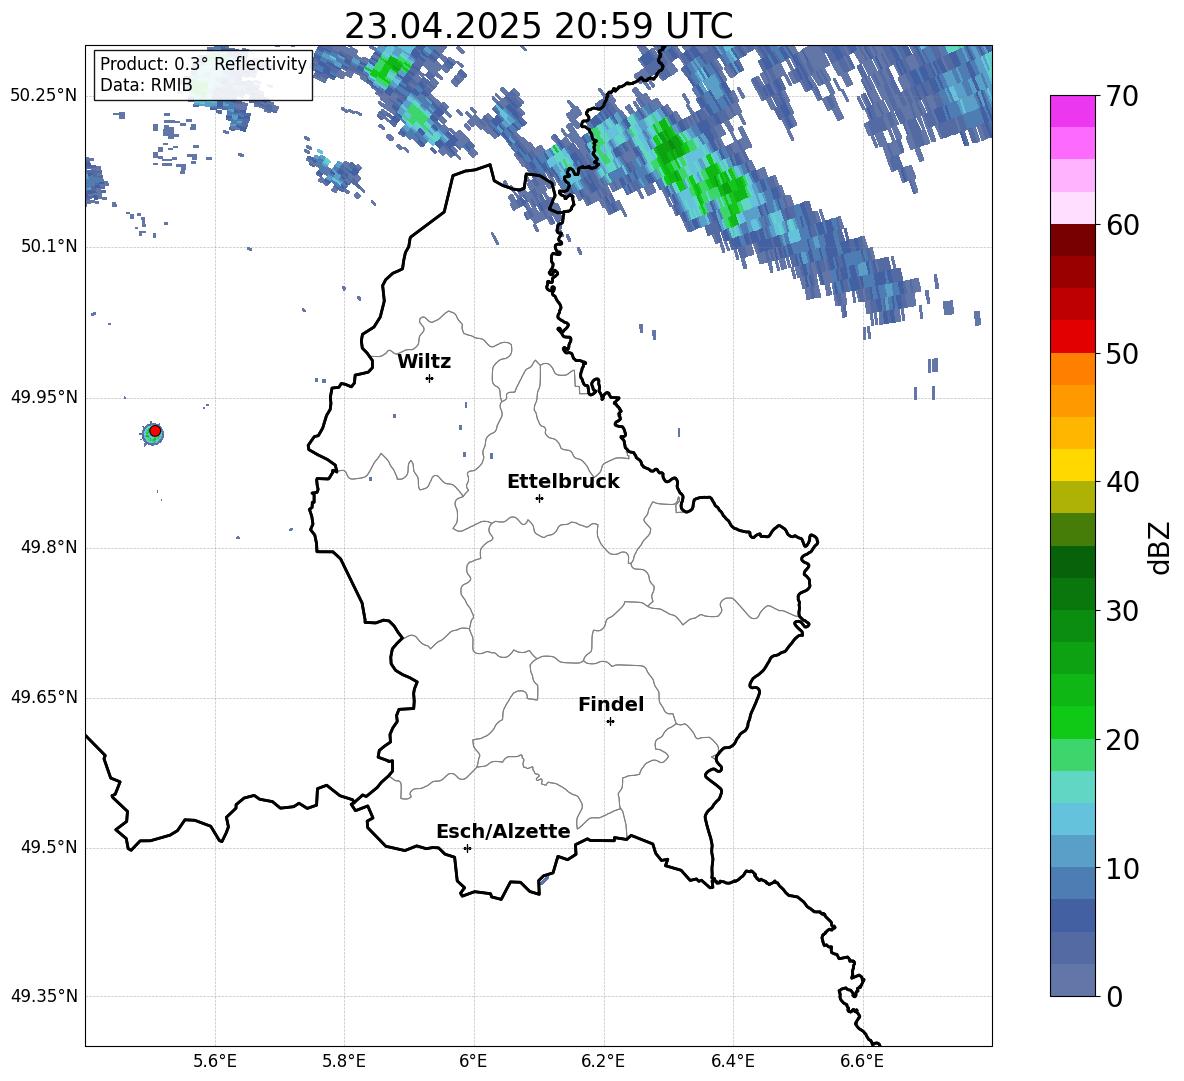Click the bright green colorbar segment at 20 dBZ
Viewport: 1184px width, 1081px height.
coord(1073,722)
